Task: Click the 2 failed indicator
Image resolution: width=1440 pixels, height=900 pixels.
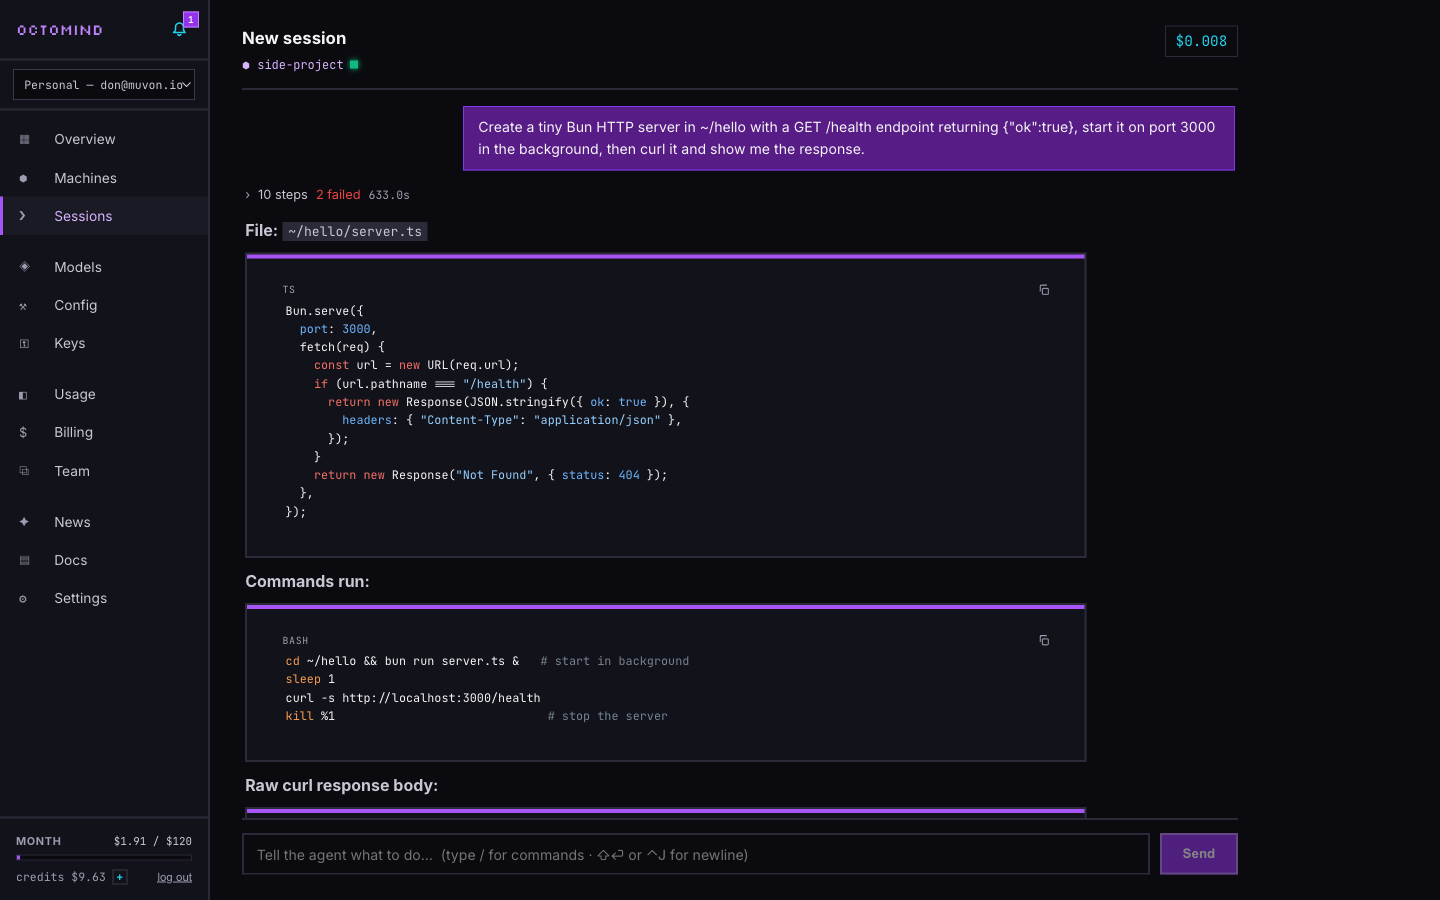Action: [338, 195]
